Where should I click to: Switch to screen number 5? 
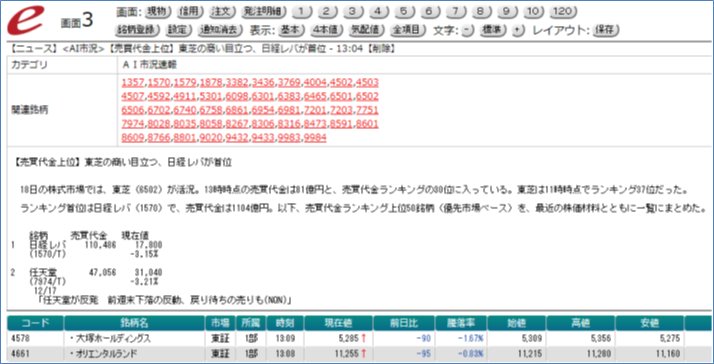coord(403,12)
